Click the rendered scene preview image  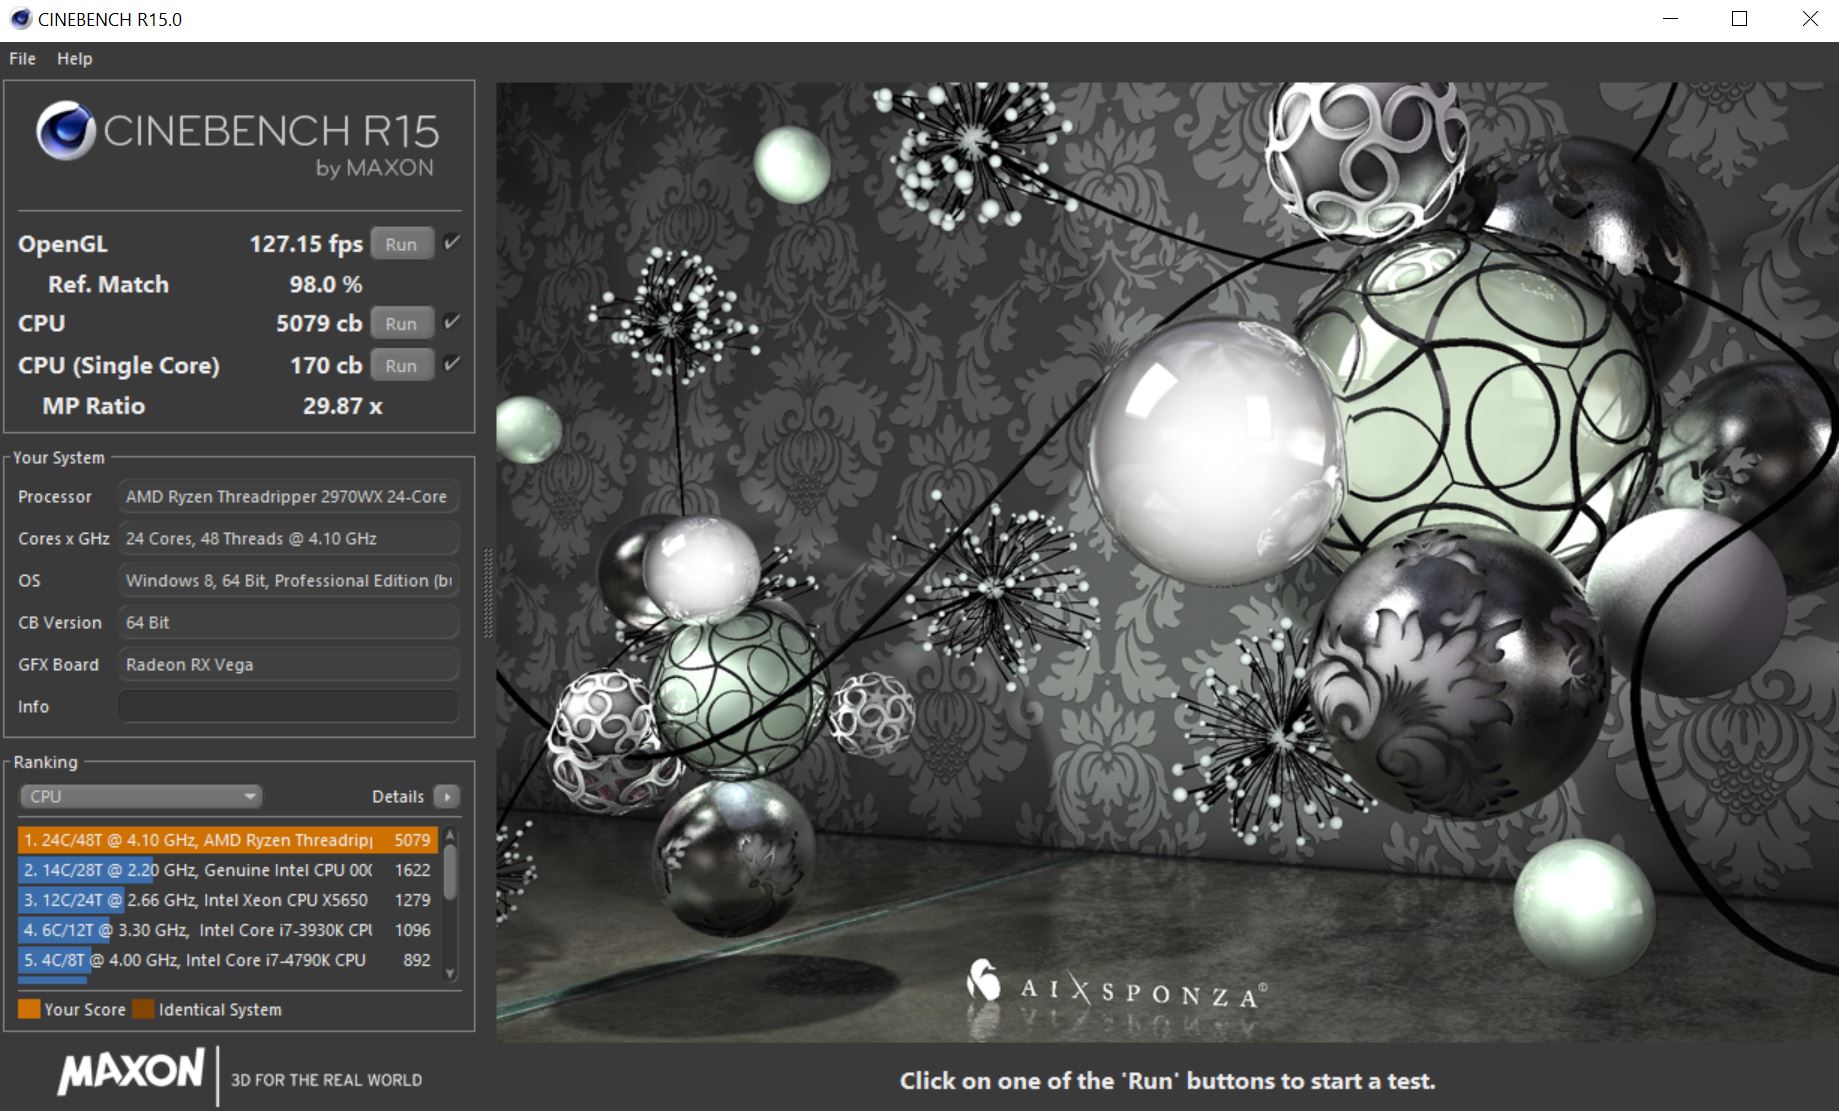click(x=1167, y=562)
